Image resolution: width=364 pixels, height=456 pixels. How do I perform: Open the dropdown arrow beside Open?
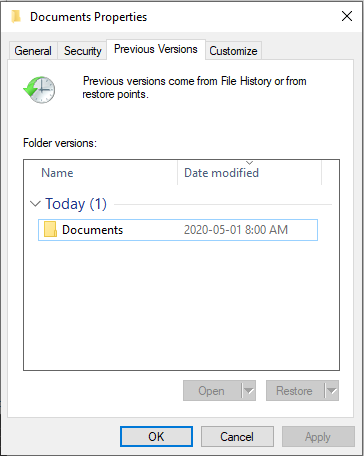coord(249,391)
